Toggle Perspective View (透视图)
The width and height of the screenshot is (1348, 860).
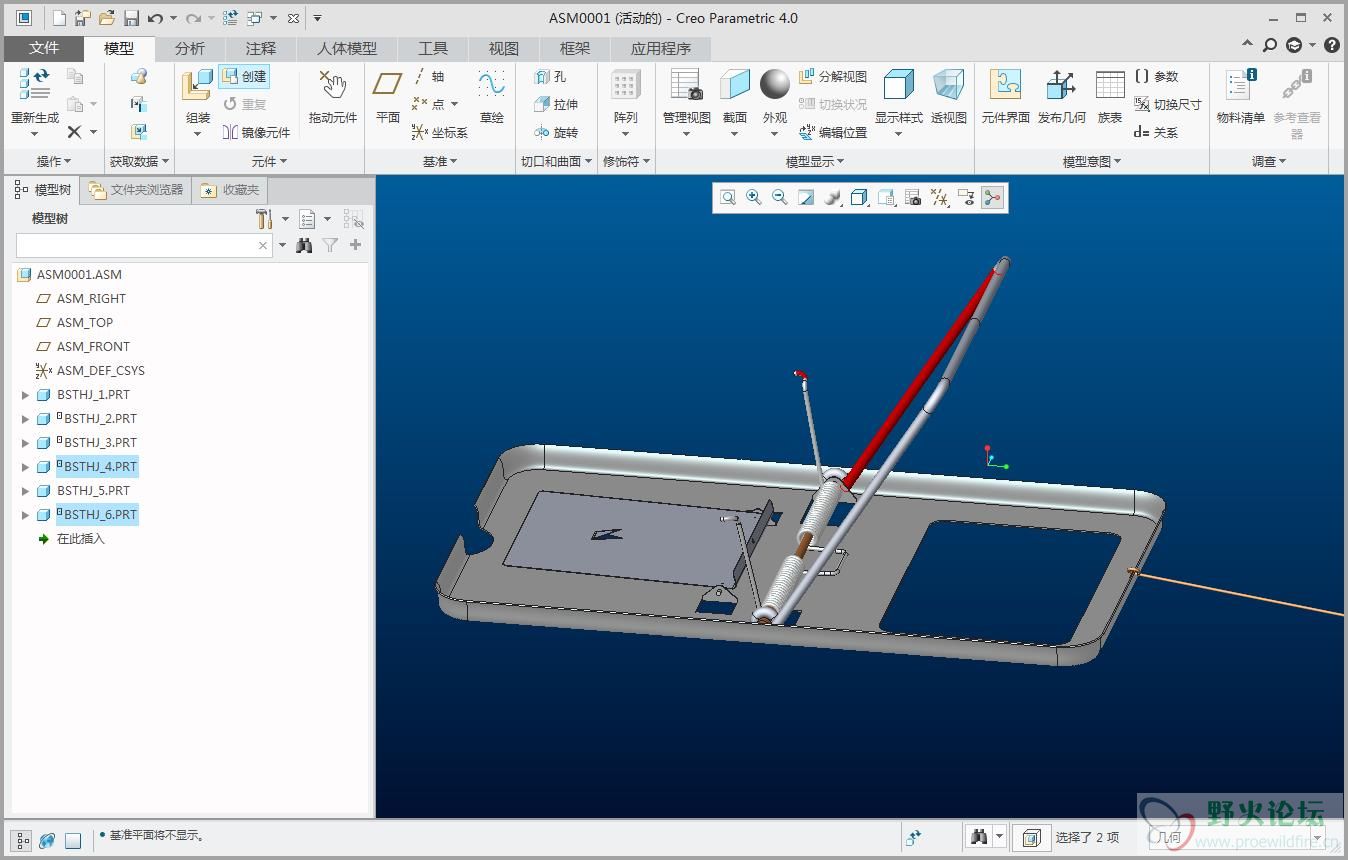(x=949, y=96)
